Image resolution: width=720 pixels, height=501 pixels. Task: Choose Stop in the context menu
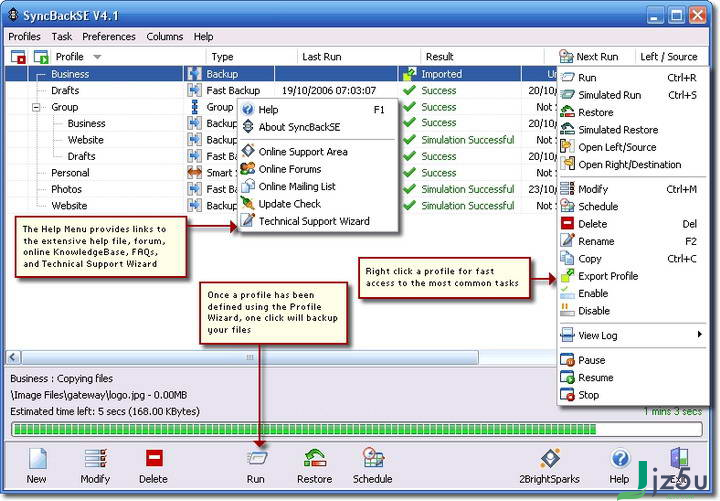coord(632,395)
